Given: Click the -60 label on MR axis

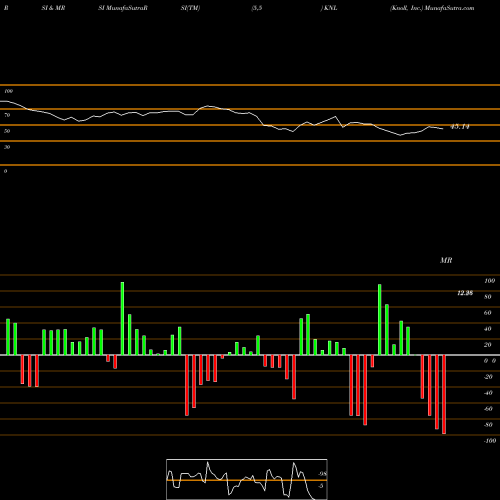Looking at the screenshot, I should tap(488, 409).
